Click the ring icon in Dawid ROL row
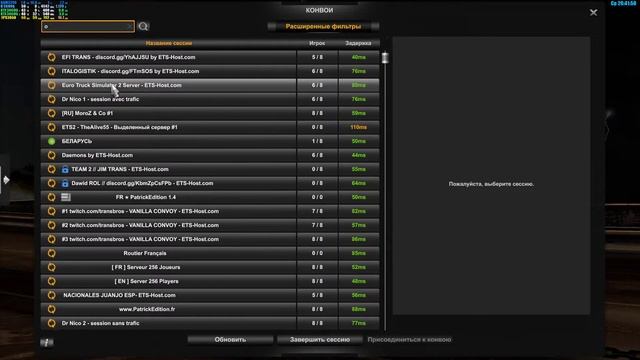The image size is (640, 360). pos(51,183)
